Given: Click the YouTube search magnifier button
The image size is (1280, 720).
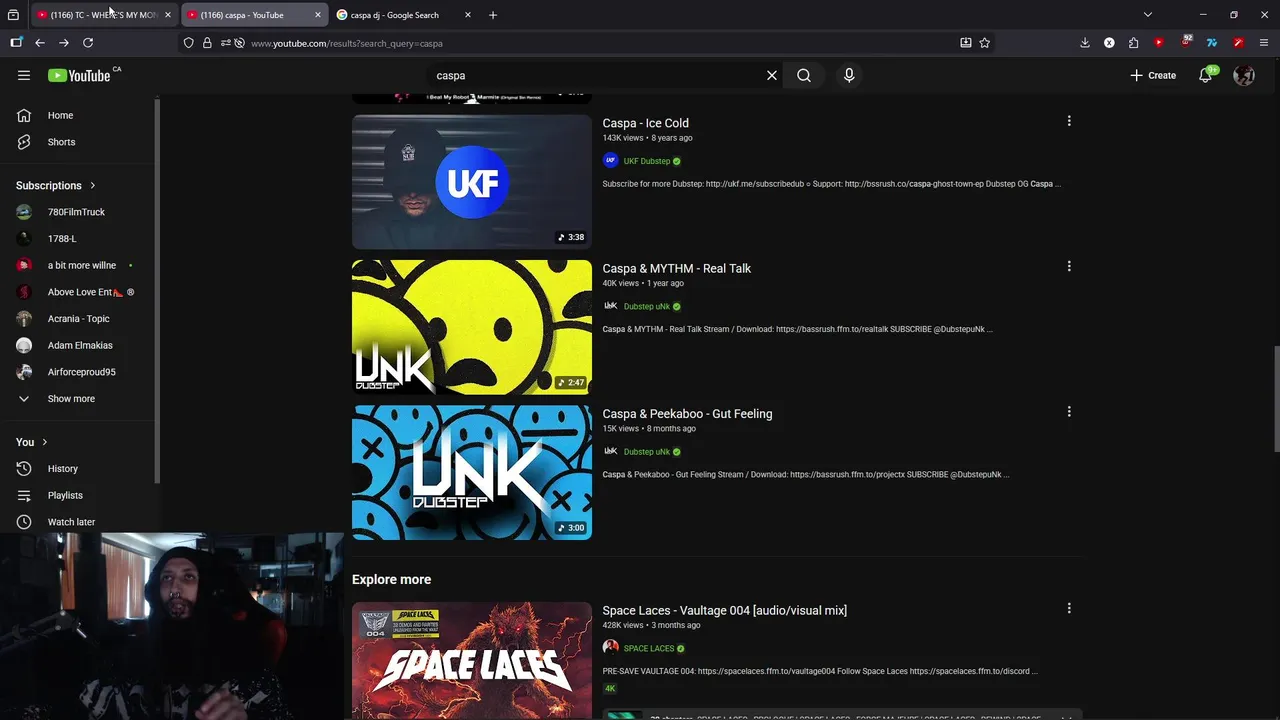Looking at the screenshot, I should point(804,75).
